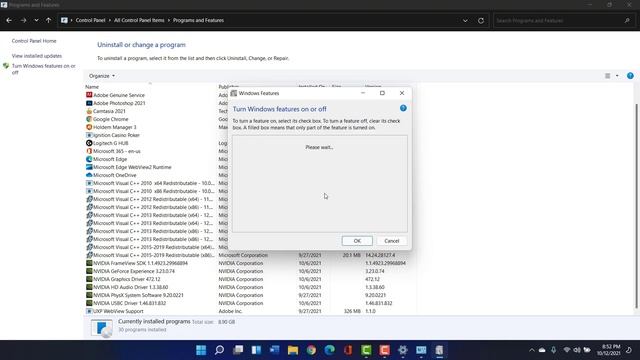Click the microphone tray icon

click(x=553, y=350)
